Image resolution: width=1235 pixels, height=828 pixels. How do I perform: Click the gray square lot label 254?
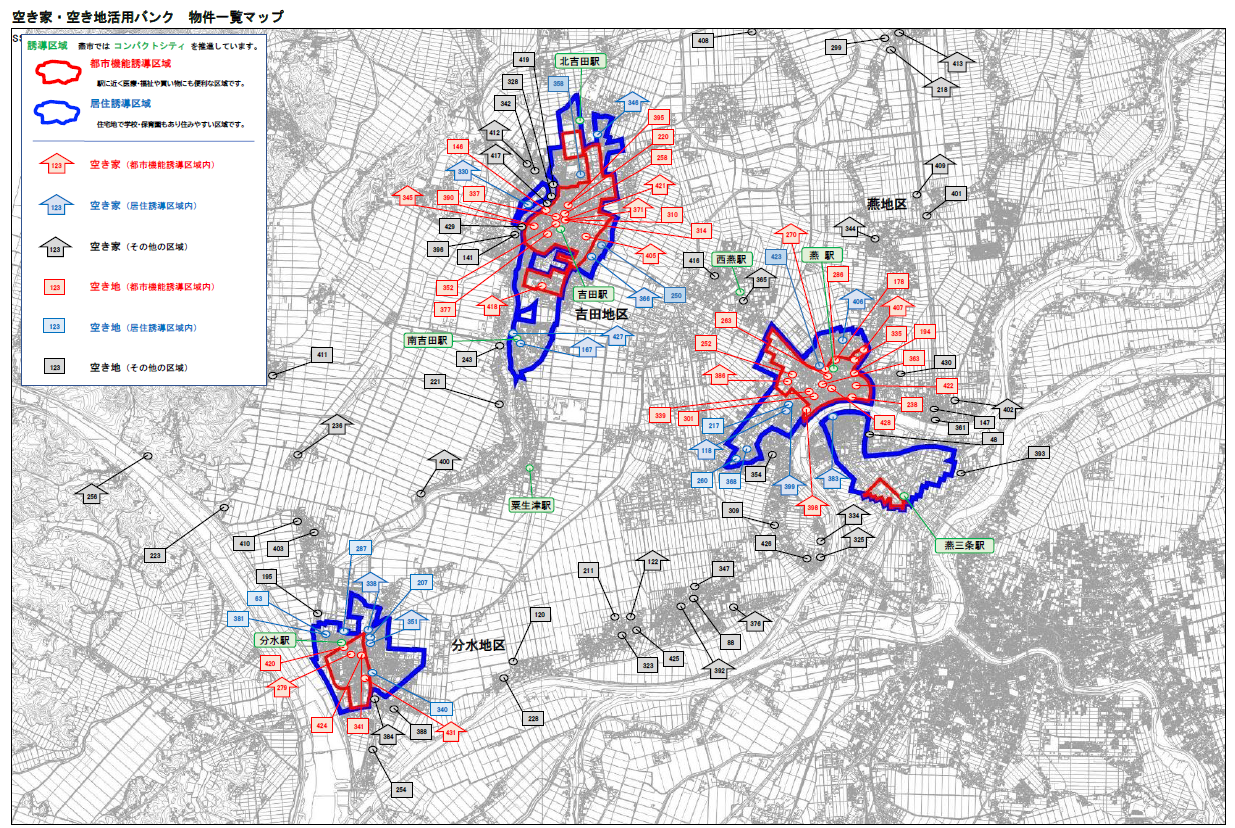tap(402, 790)
